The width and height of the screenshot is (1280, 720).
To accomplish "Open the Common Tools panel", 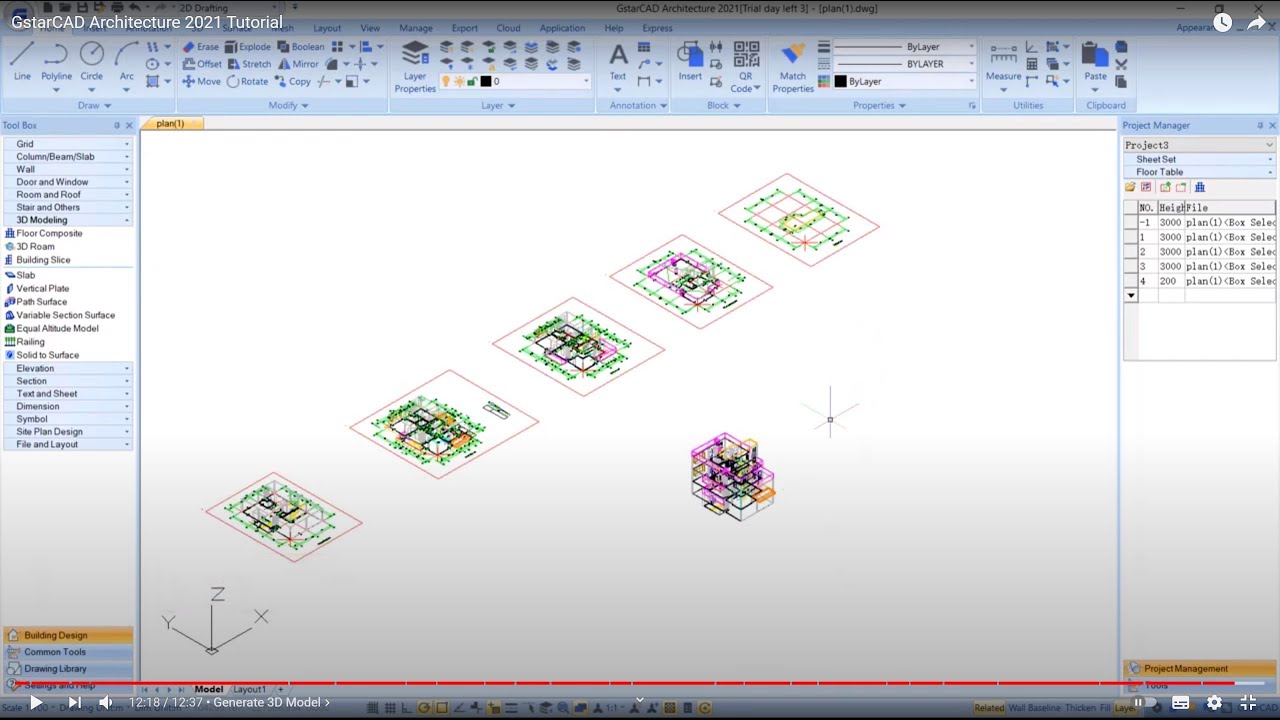I will [x=68, y=652].
